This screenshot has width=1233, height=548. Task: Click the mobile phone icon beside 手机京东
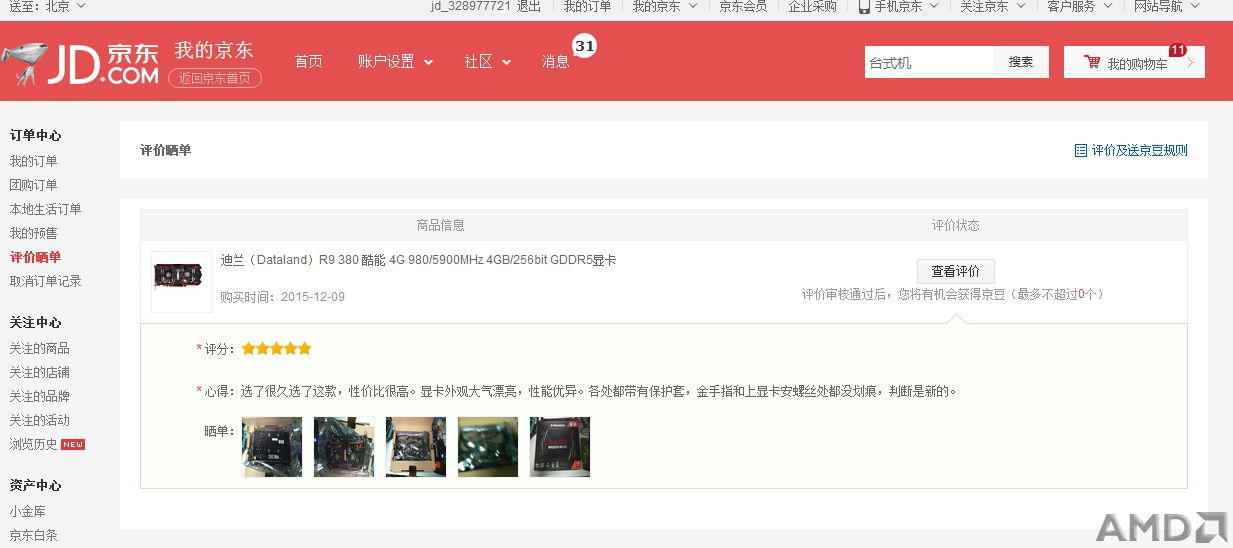[x=864, y=6]
